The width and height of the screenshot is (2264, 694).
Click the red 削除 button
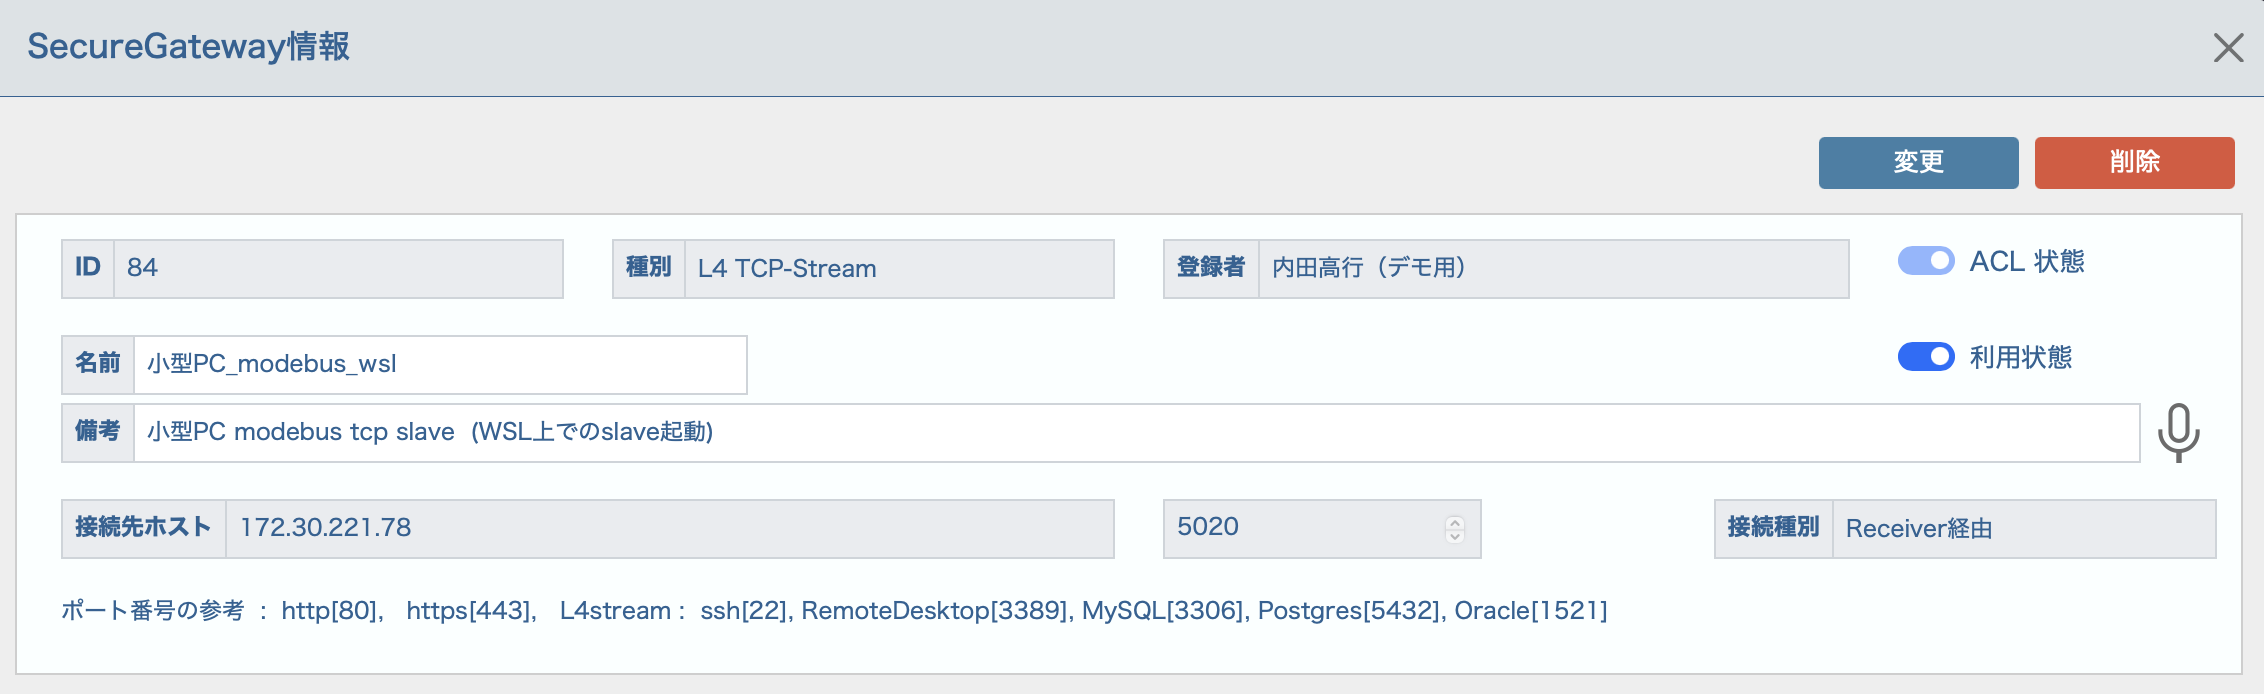(x=2134, y=163)
